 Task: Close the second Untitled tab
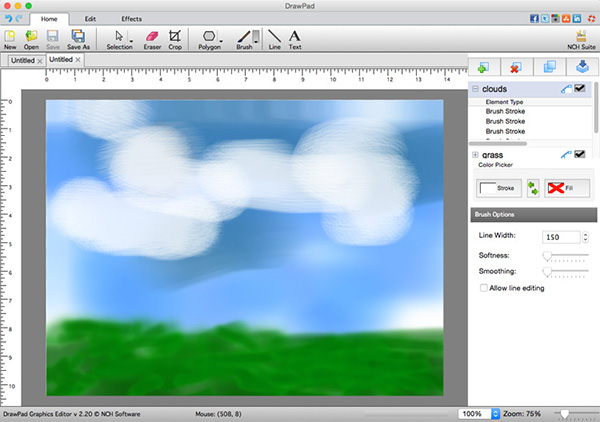tap(78, 60)
